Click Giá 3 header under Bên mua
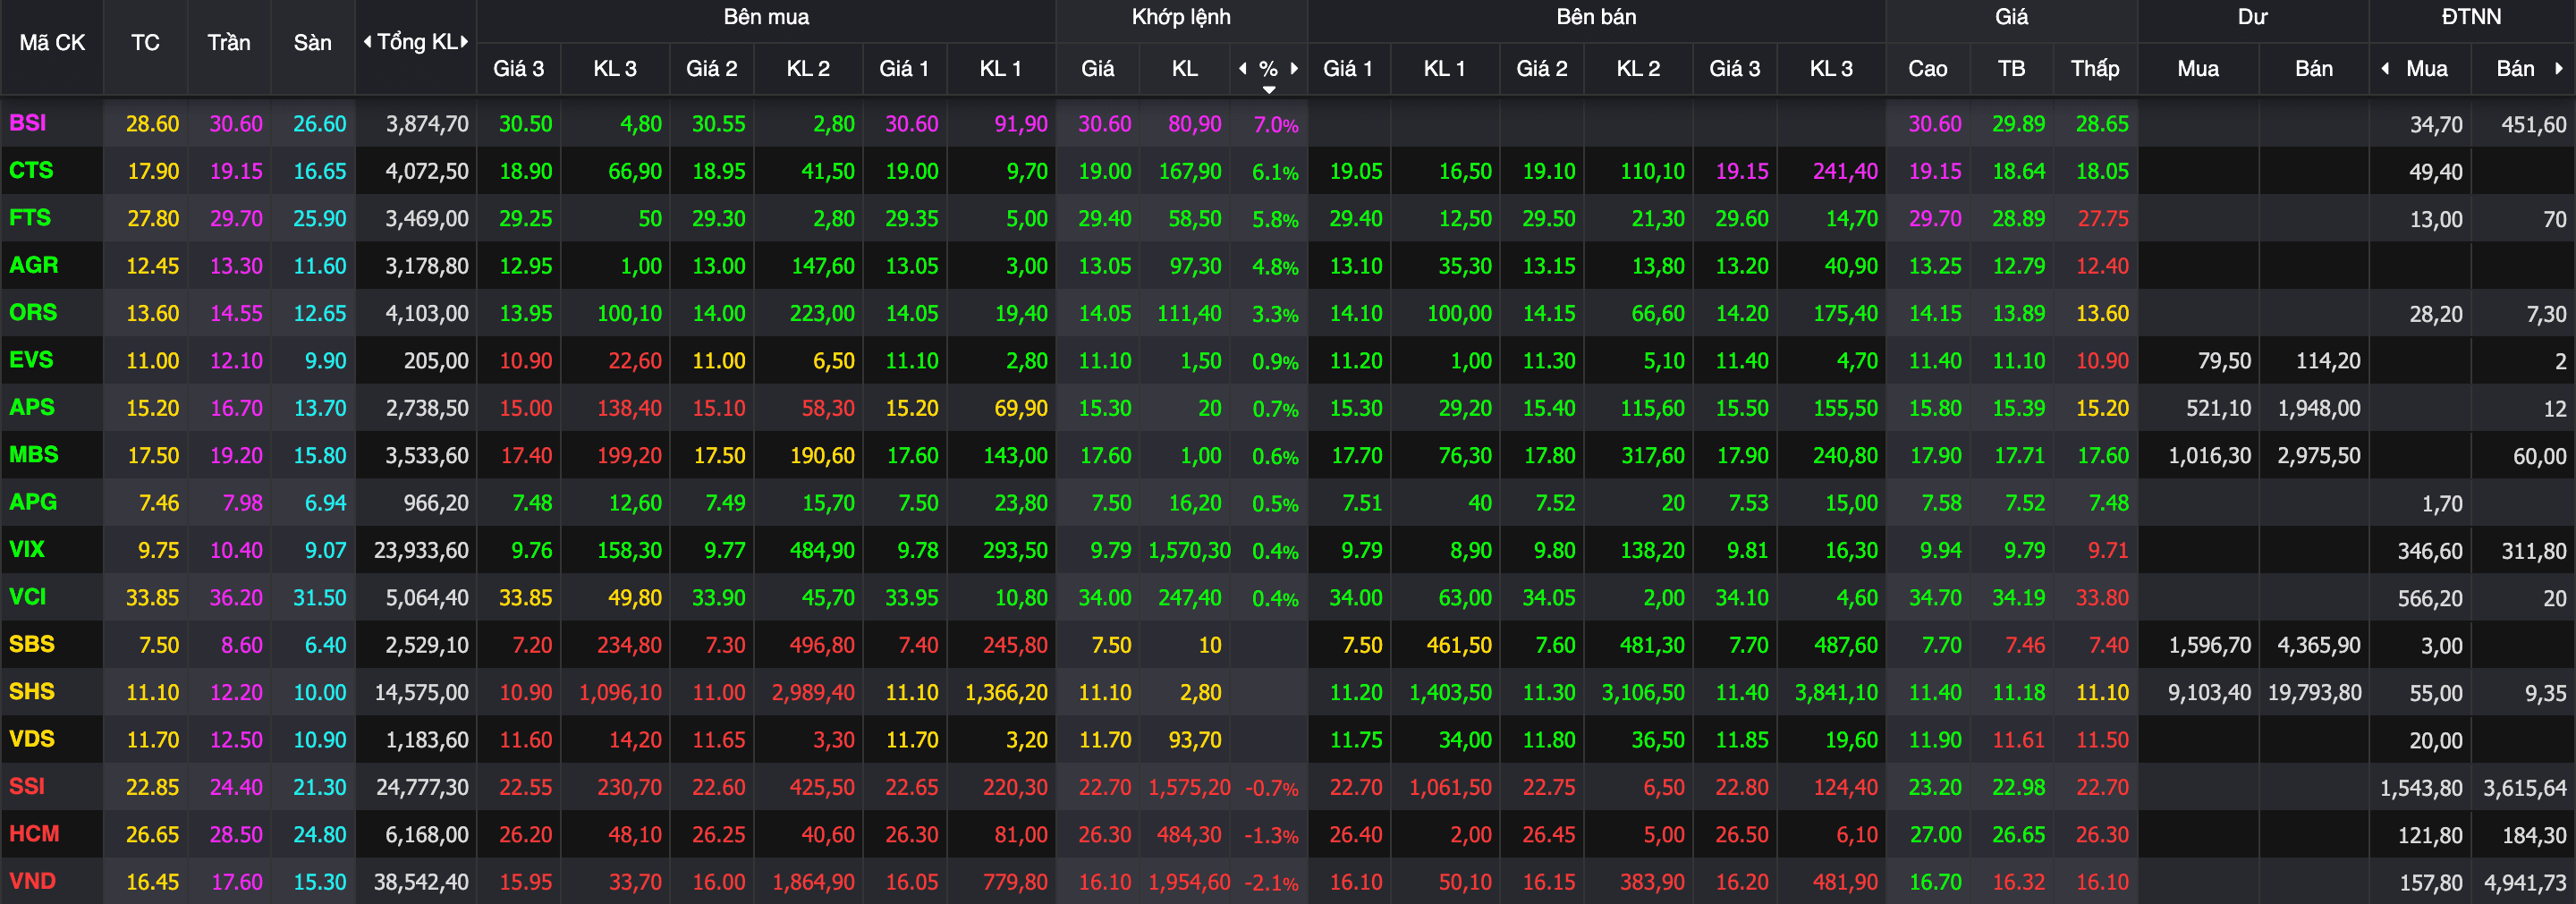 pos(518,68)
